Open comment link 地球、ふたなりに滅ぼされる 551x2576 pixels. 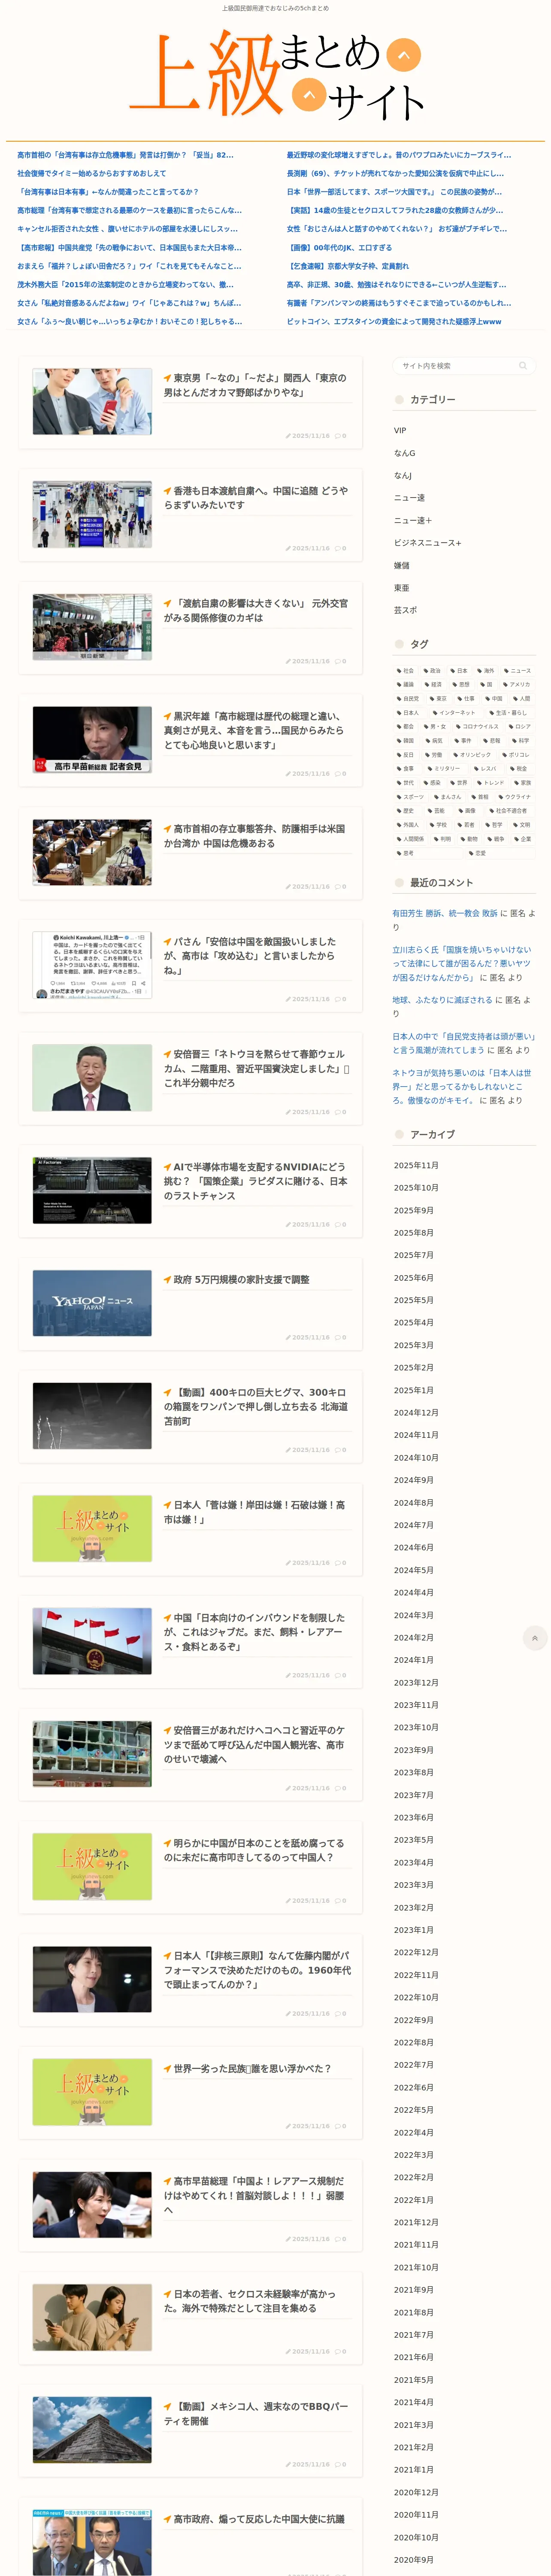point(442,1000)
